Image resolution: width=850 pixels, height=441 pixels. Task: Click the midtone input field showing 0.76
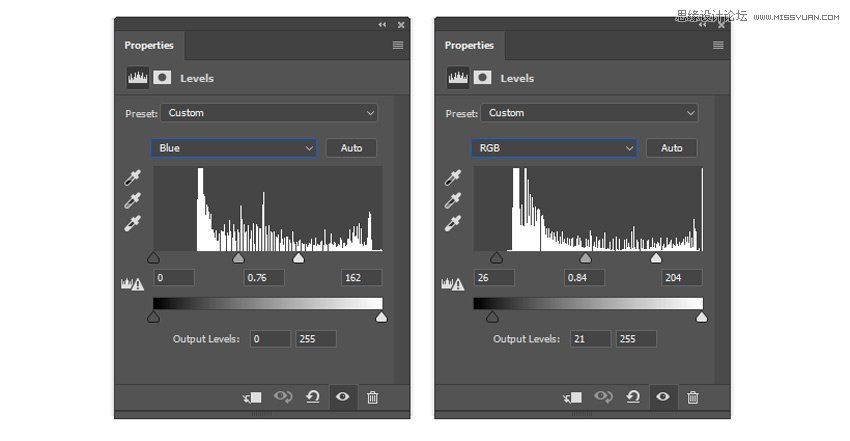click(264, 277)
